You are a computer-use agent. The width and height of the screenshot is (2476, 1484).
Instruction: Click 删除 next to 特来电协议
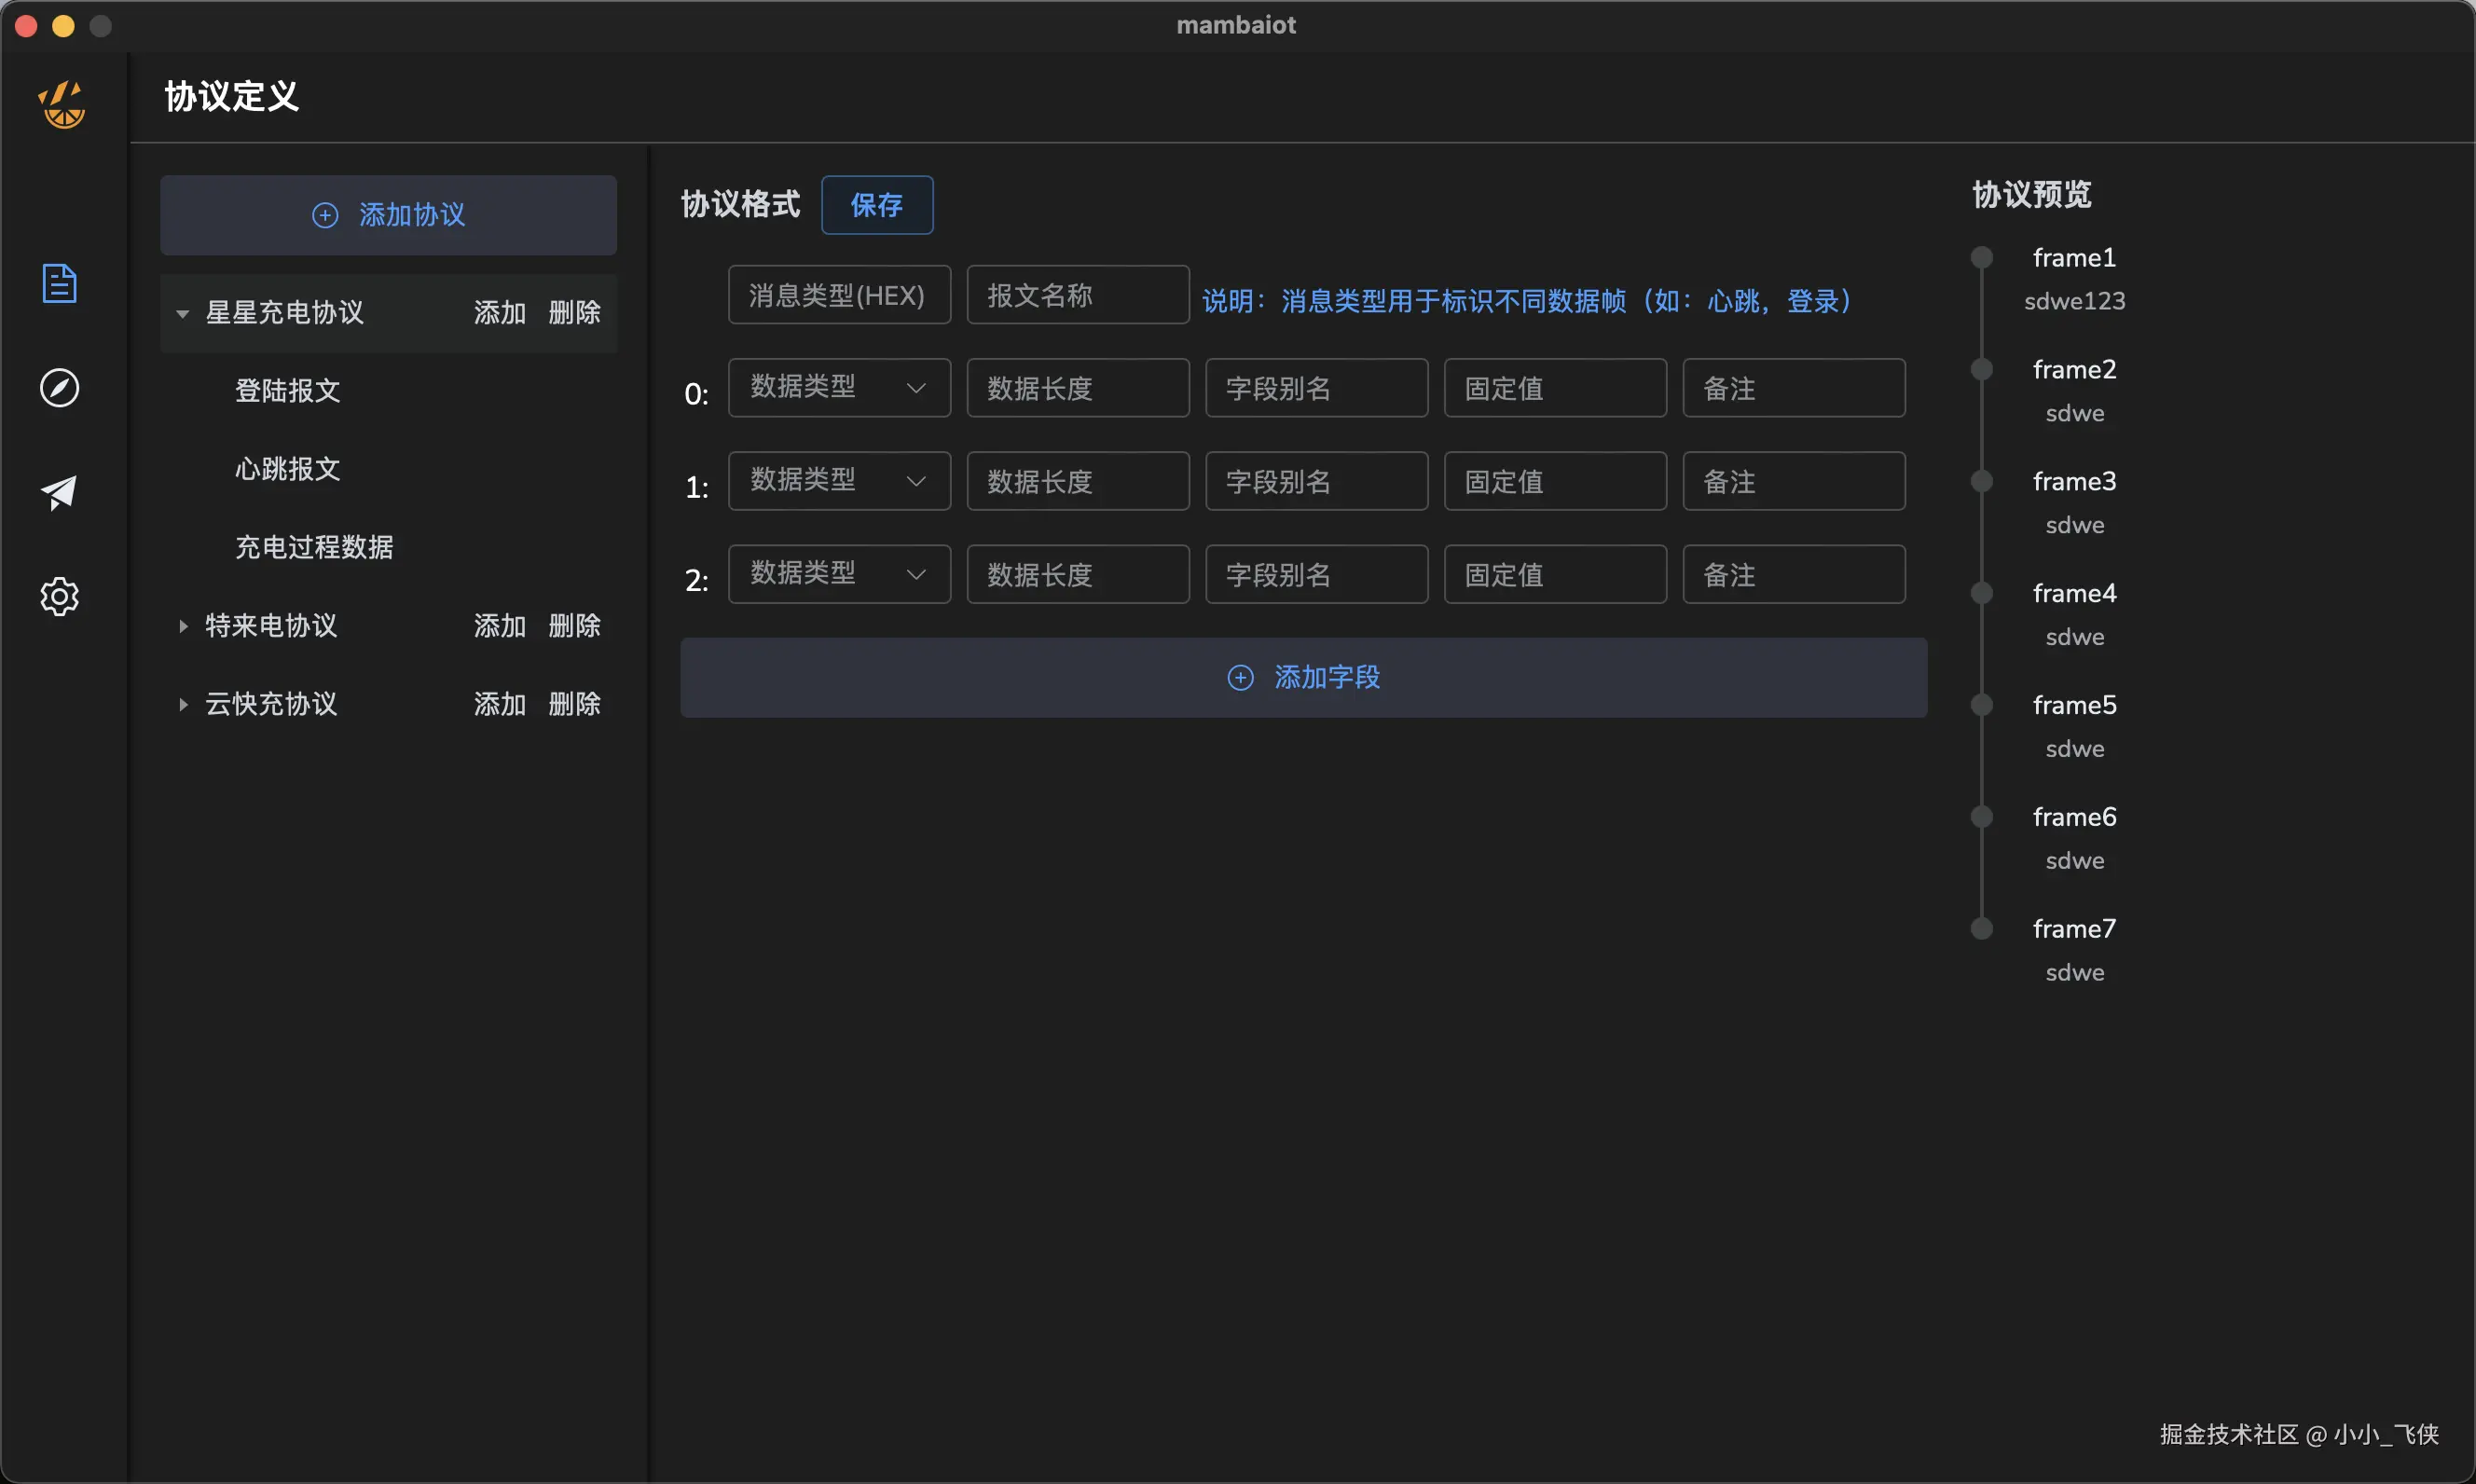tap(574, 626)
